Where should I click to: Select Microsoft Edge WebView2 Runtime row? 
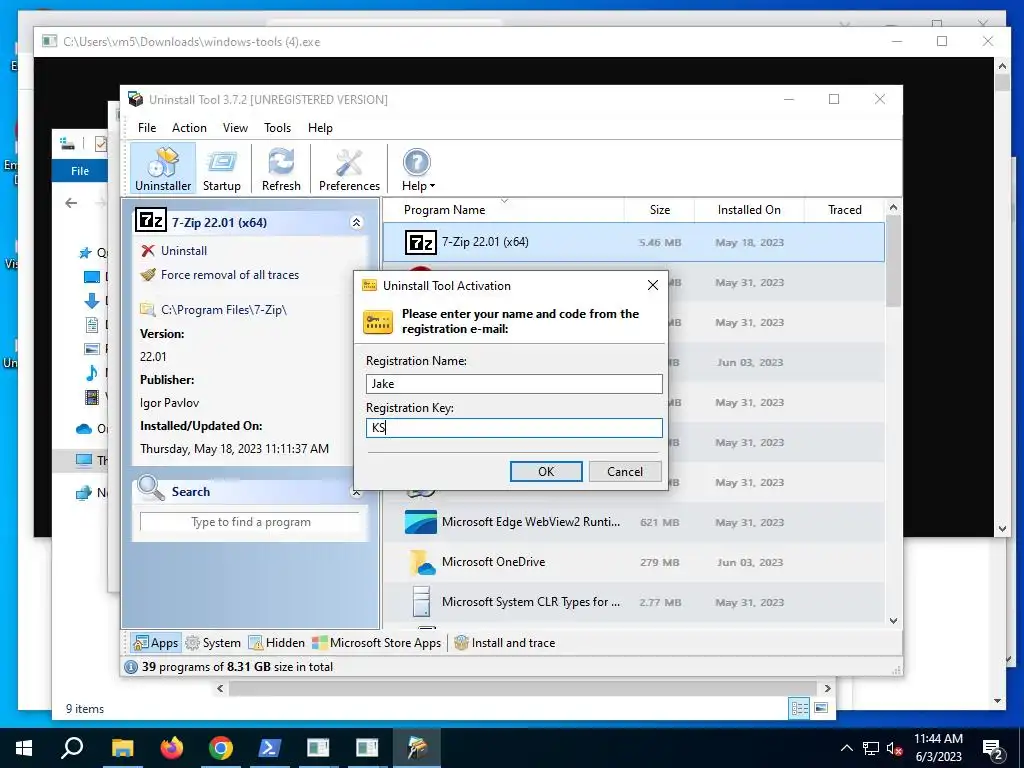[x=633, y=522]
